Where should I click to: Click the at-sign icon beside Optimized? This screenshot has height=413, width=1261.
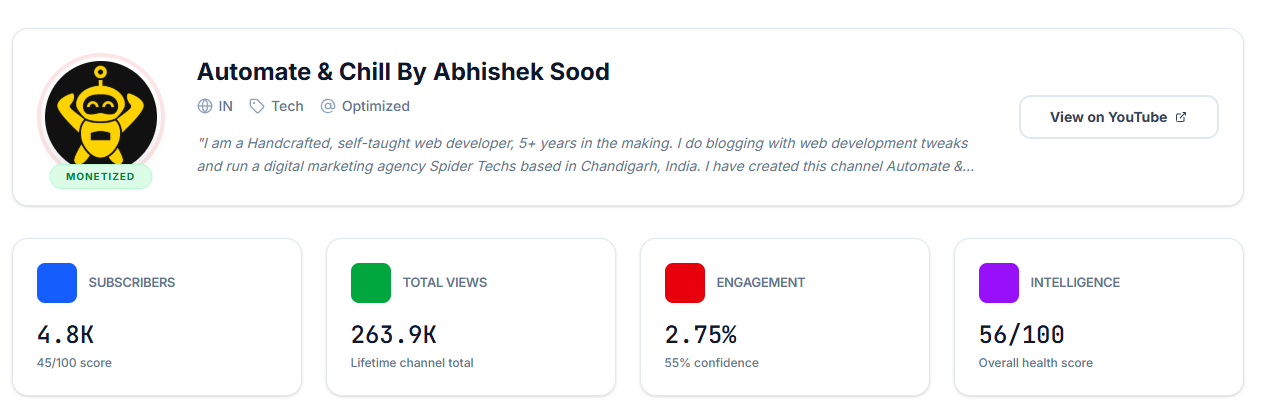tap(327, 106)
